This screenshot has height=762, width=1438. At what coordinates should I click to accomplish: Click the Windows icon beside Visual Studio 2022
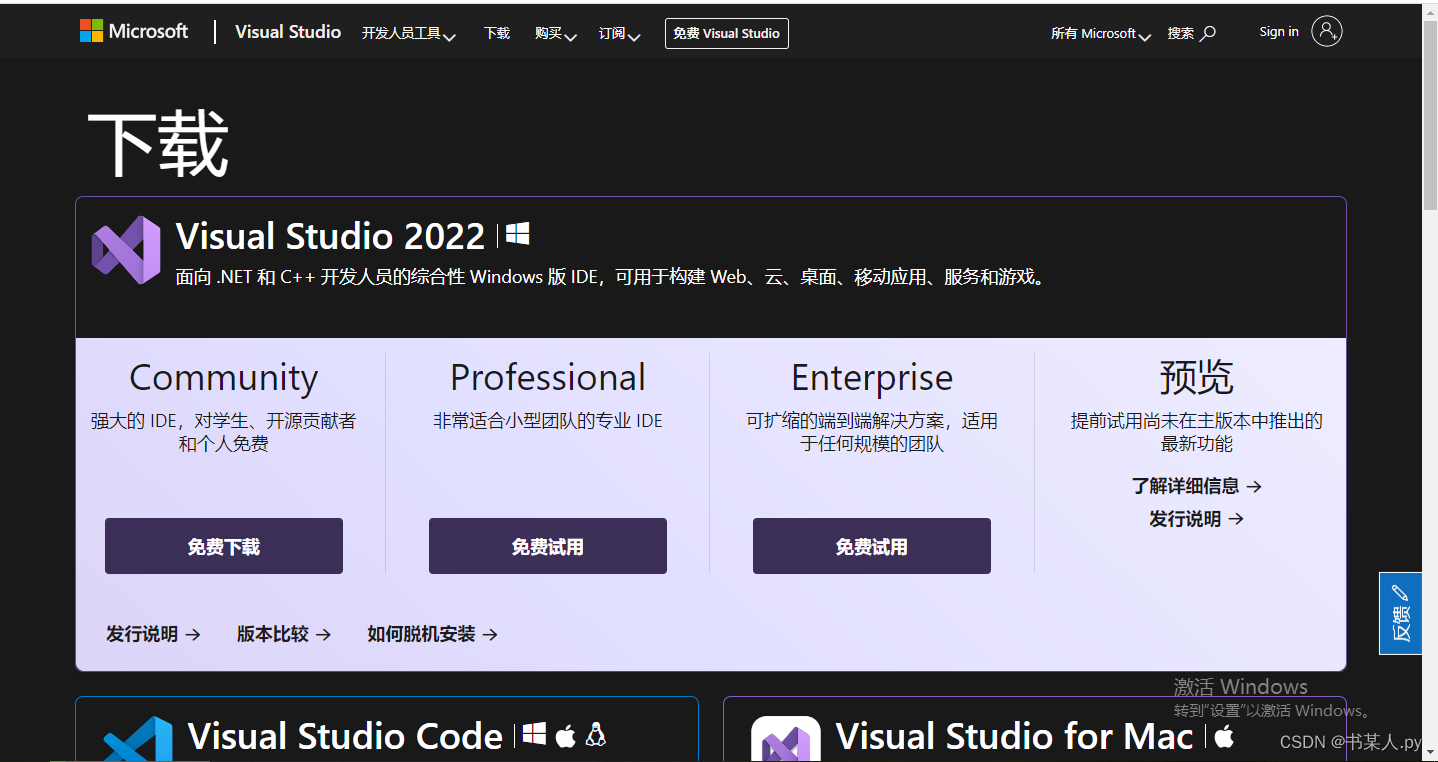pos(517,235)
